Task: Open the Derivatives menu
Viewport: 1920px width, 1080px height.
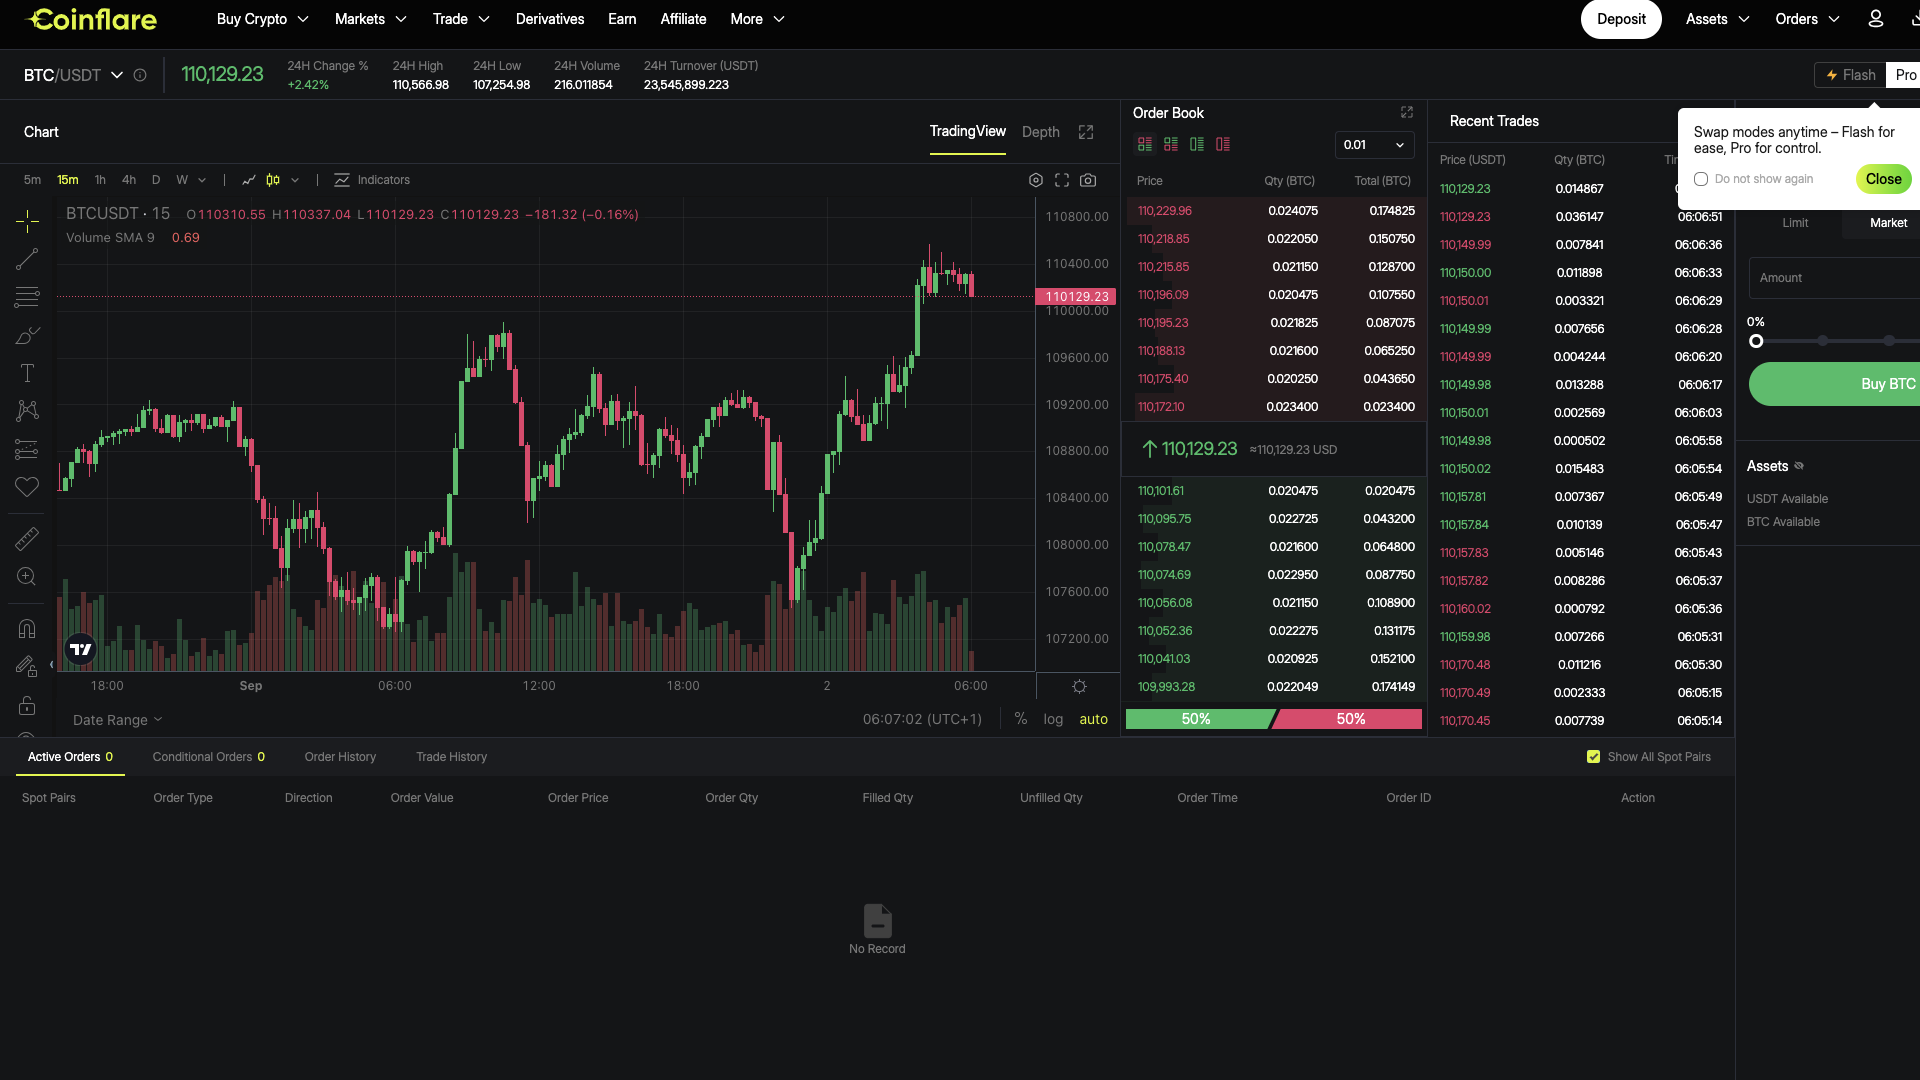Action: pyautogui.click(x=550, y=19)
